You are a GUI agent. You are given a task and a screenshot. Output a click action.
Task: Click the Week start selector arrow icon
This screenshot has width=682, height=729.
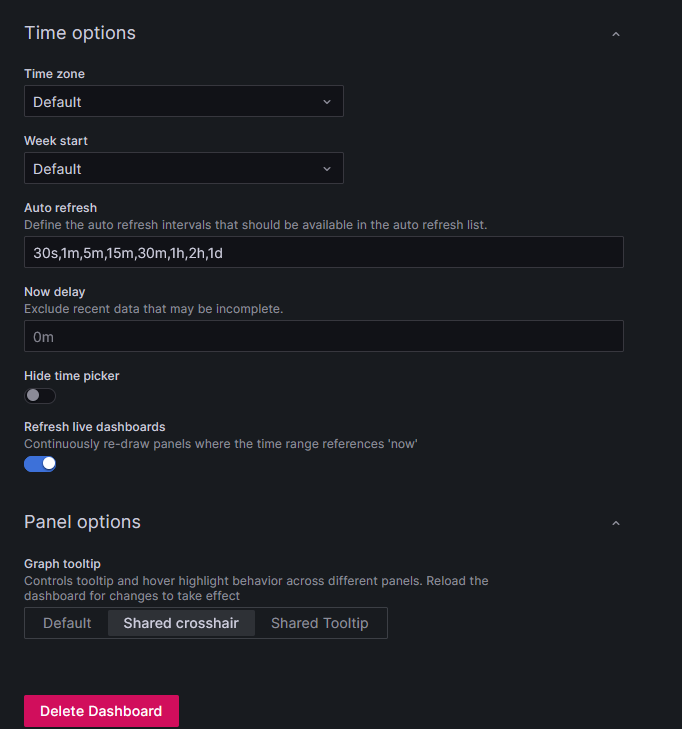click(x=327, y=169)
